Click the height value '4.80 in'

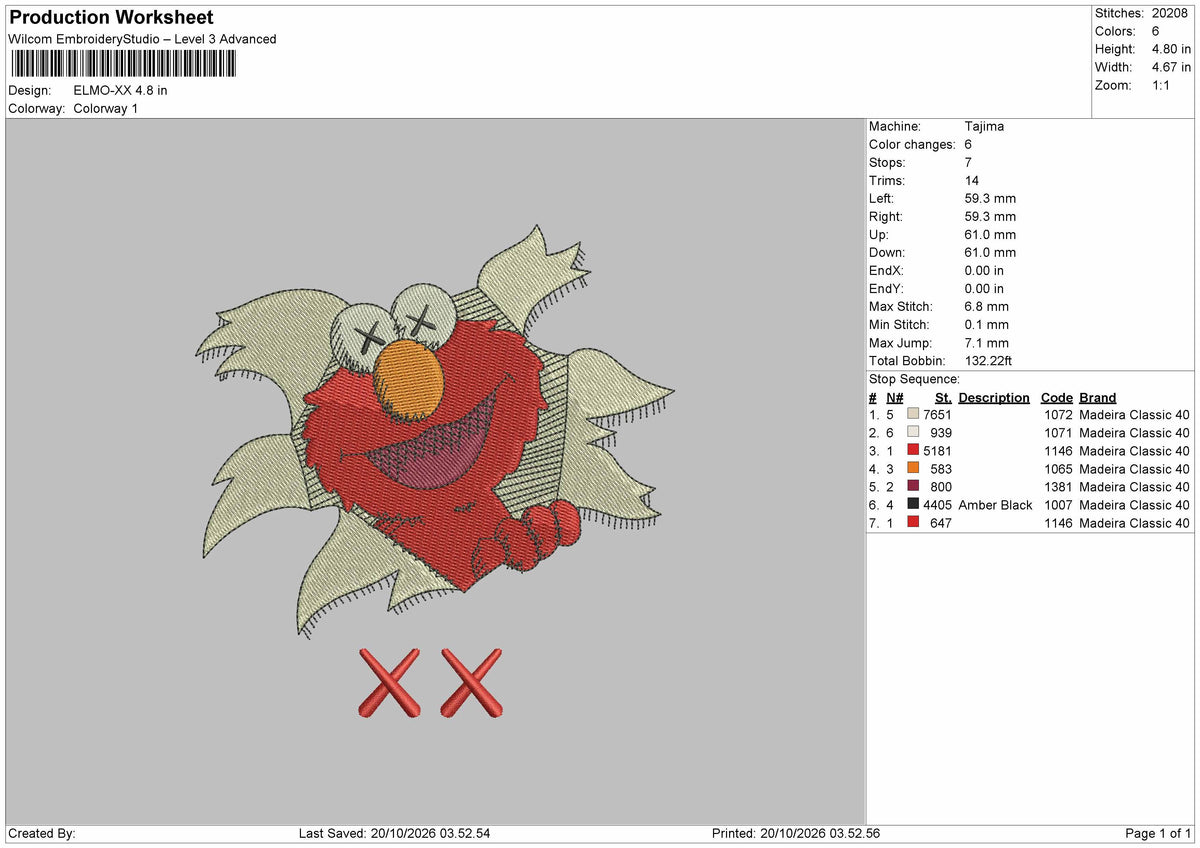point(1171,49)
